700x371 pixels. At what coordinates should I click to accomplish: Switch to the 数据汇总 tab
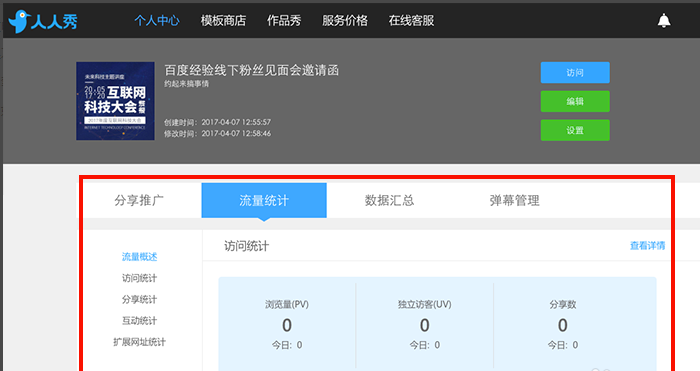389,200
